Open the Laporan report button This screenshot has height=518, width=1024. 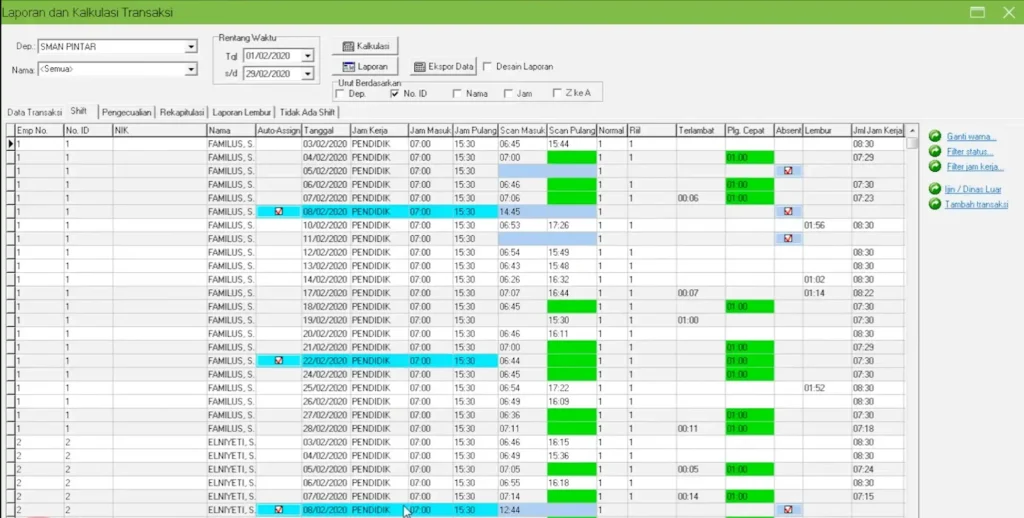(365, 66)
